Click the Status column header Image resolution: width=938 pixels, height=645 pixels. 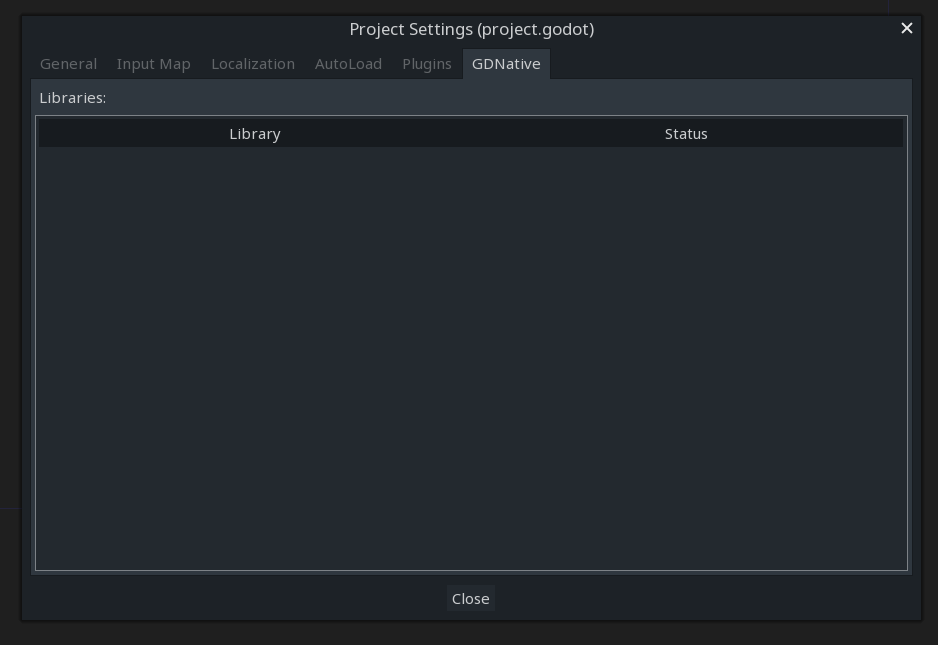point(685,133)
